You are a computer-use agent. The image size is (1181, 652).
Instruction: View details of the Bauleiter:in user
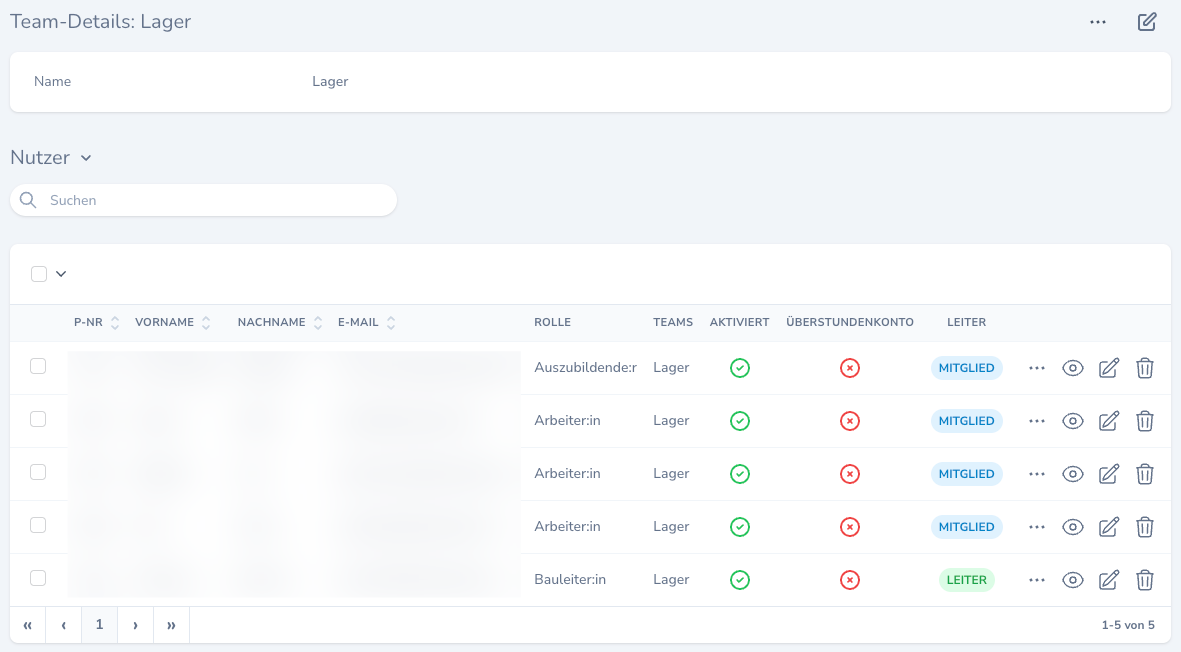[x=1073, y=580]
